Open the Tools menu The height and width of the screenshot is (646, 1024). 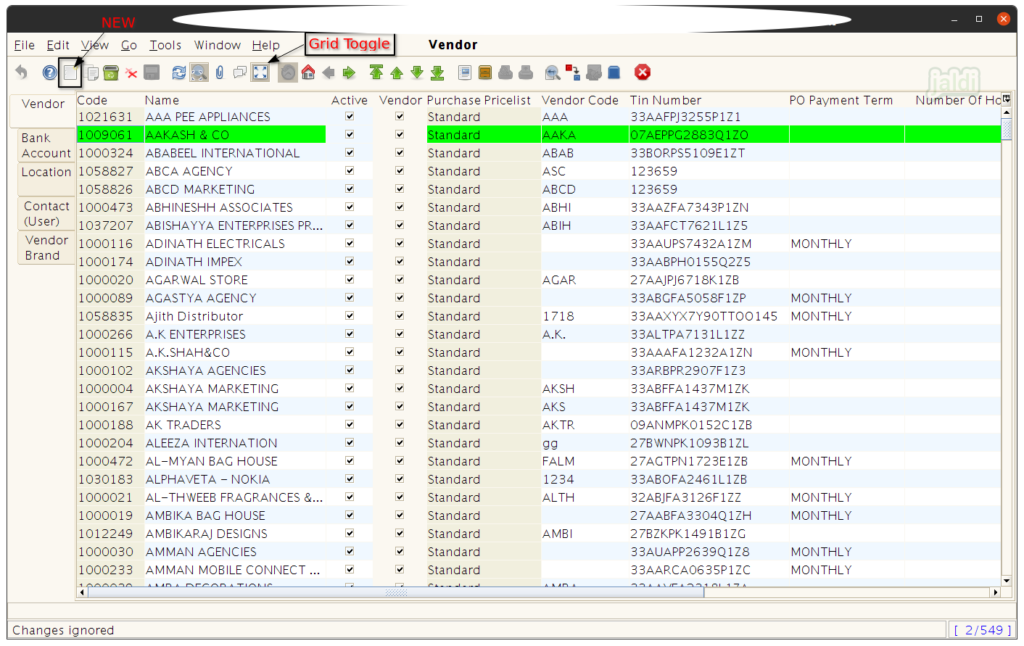pyautogui.click(x=165, y=45)
